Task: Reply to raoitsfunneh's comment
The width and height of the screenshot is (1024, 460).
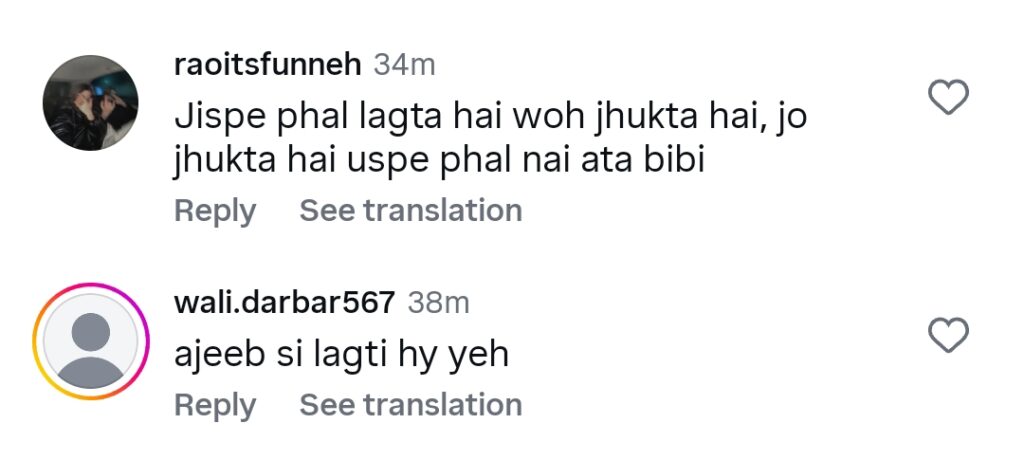Action: tap(215, 211)
